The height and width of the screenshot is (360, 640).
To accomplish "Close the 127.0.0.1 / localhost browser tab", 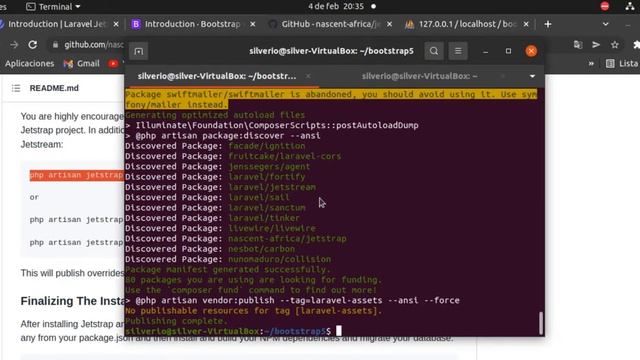I will (x=526, y=24).
